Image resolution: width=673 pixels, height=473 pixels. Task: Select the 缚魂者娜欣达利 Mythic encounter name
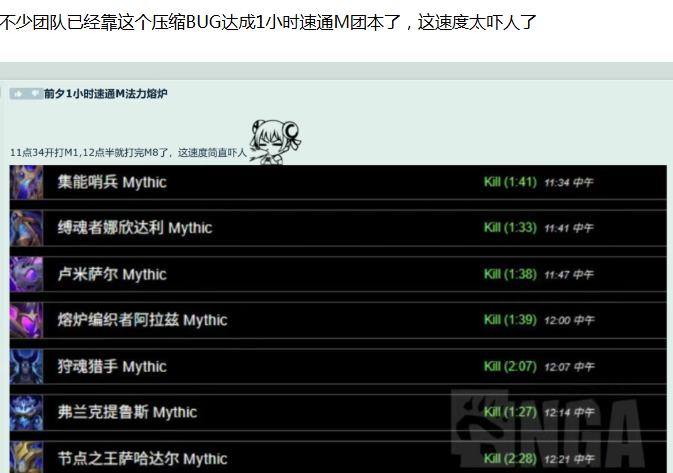click(x=135, y=228)
